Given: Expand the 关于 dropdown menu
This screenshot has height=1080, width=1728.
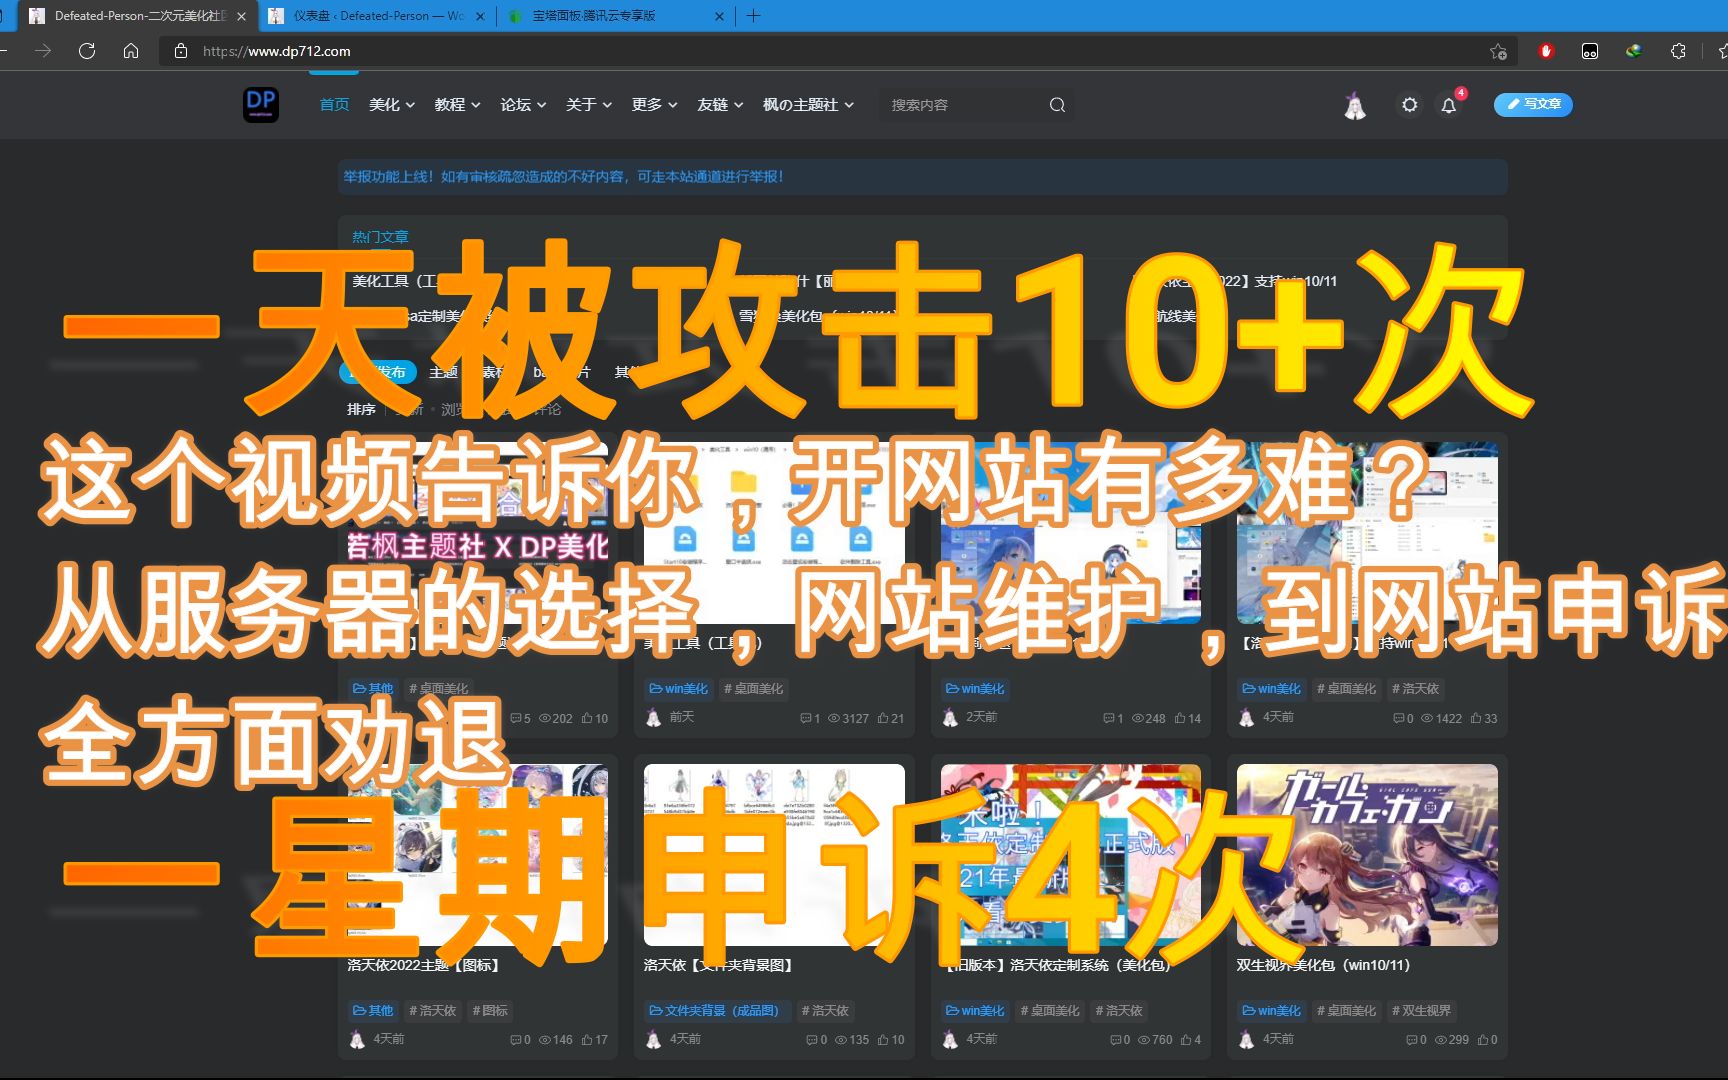Looking at the screenshot, I should point(589,105).
